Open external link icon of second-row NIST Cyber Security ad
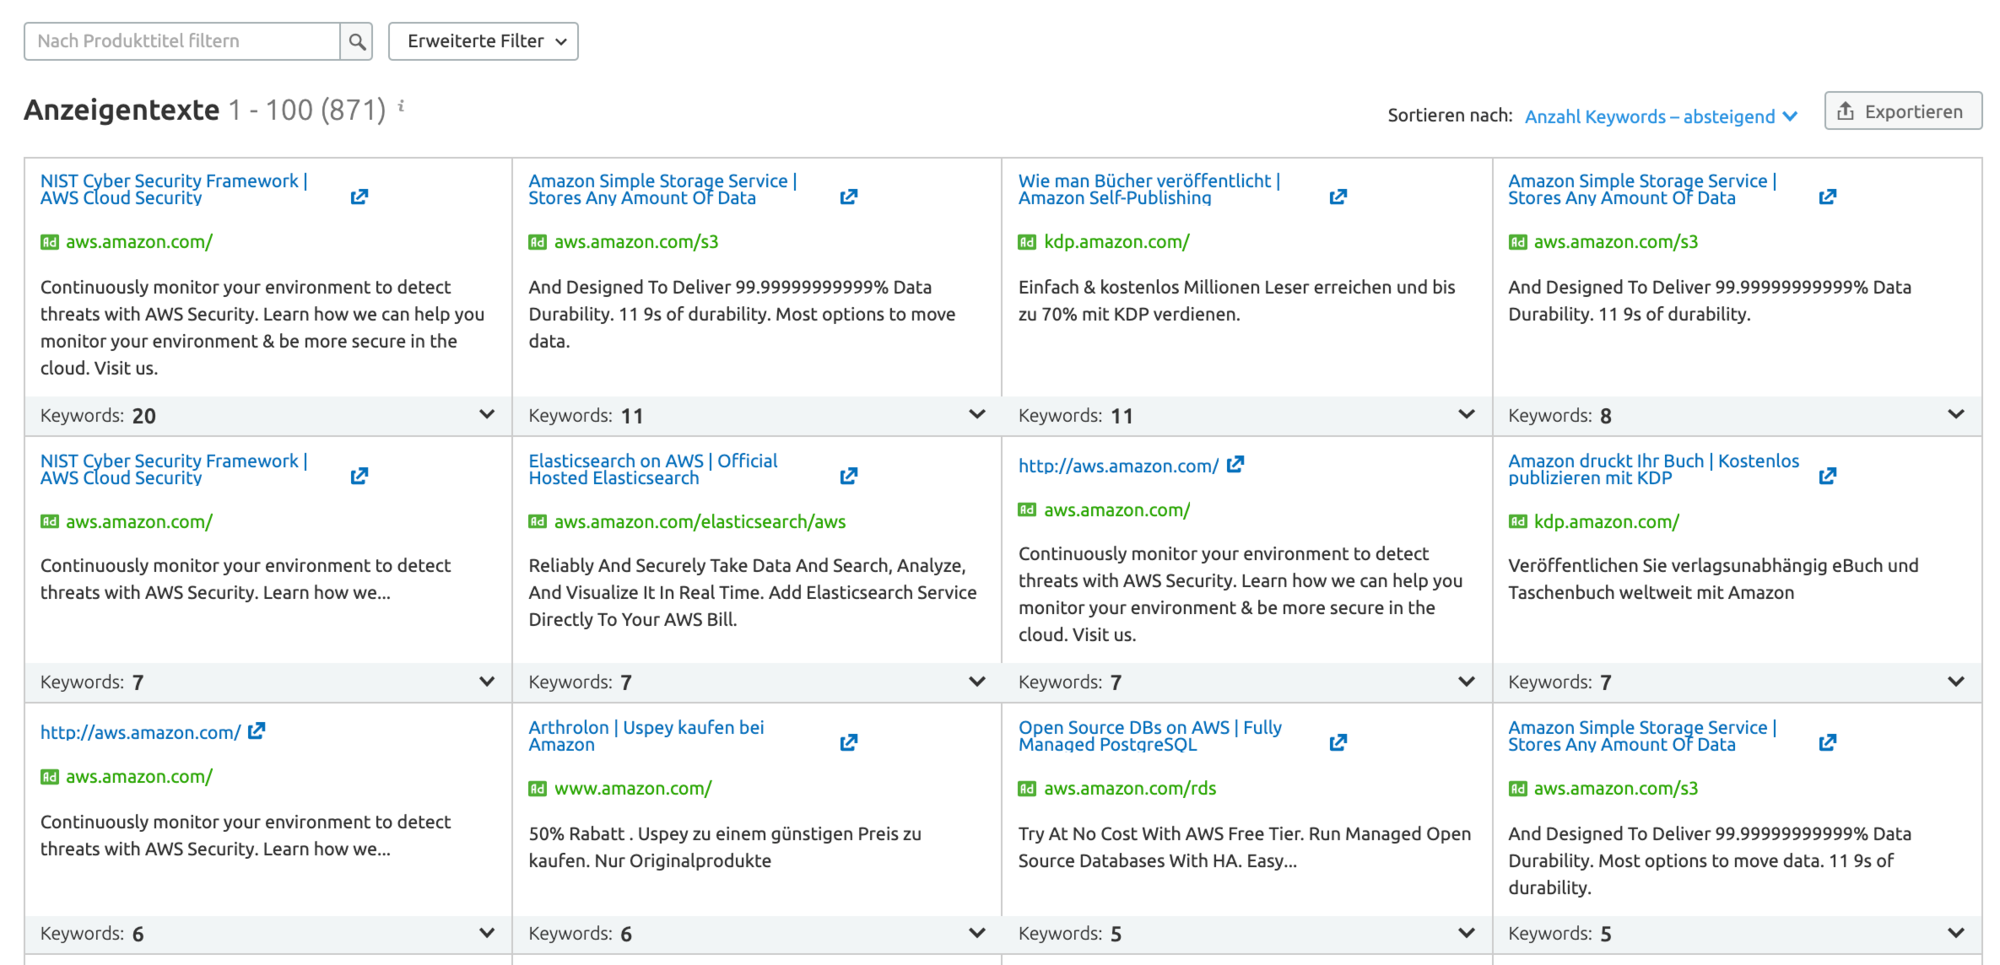This screenshot has width=2000, height=965. coord(359,476)
